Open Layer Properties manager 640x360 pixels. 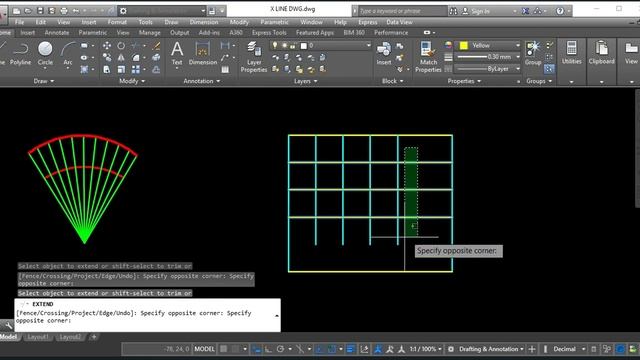(254, 57)
